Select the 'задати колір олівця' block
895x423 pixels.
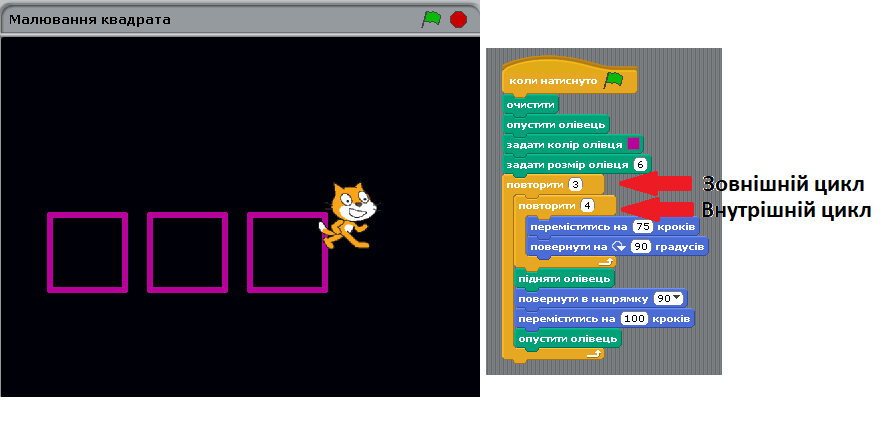tap(573, 144)
